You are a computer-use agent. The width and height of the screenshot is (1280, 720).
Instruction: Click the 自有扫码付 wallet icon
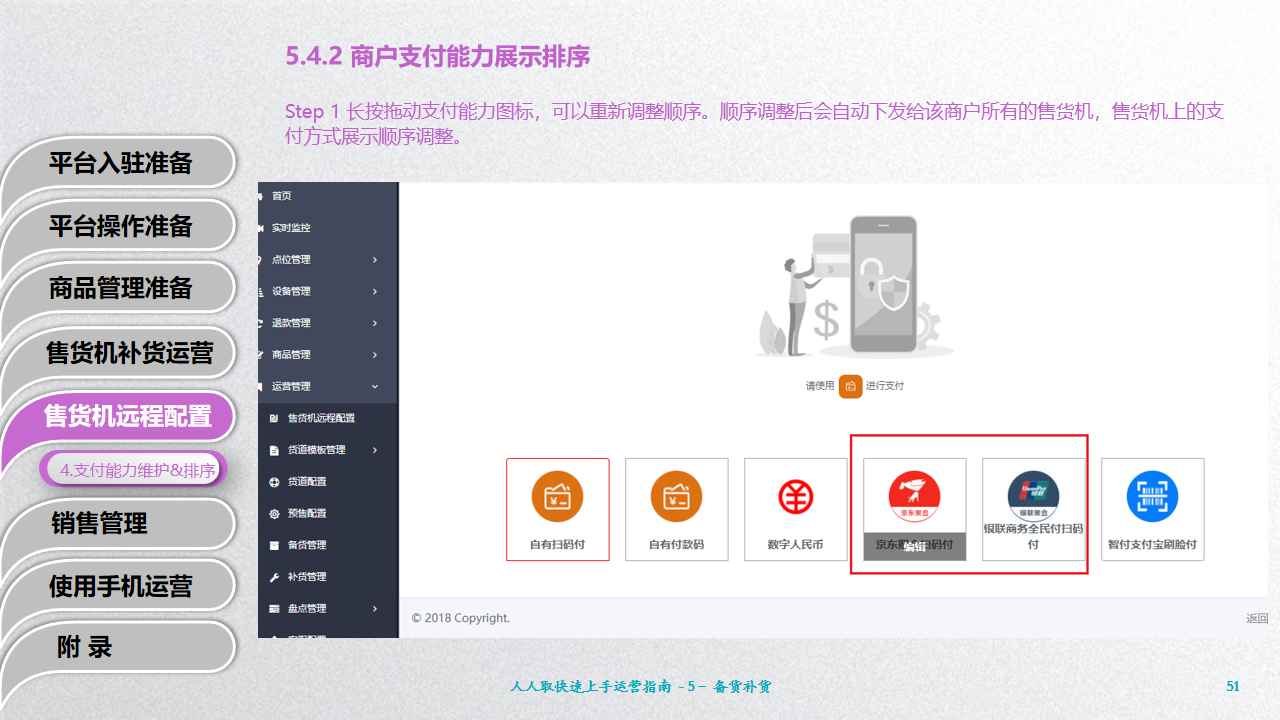pyautogui.click(x=558, y=497)
